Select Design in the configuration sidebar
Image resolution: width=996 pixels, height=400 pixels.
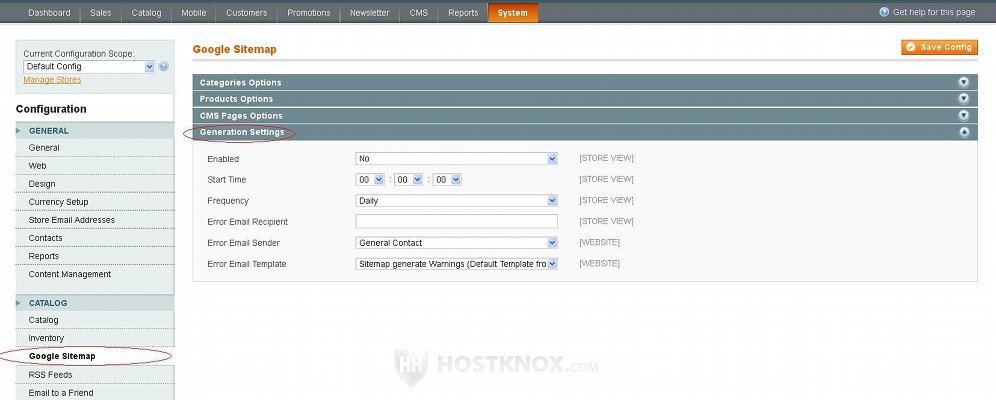95,184
